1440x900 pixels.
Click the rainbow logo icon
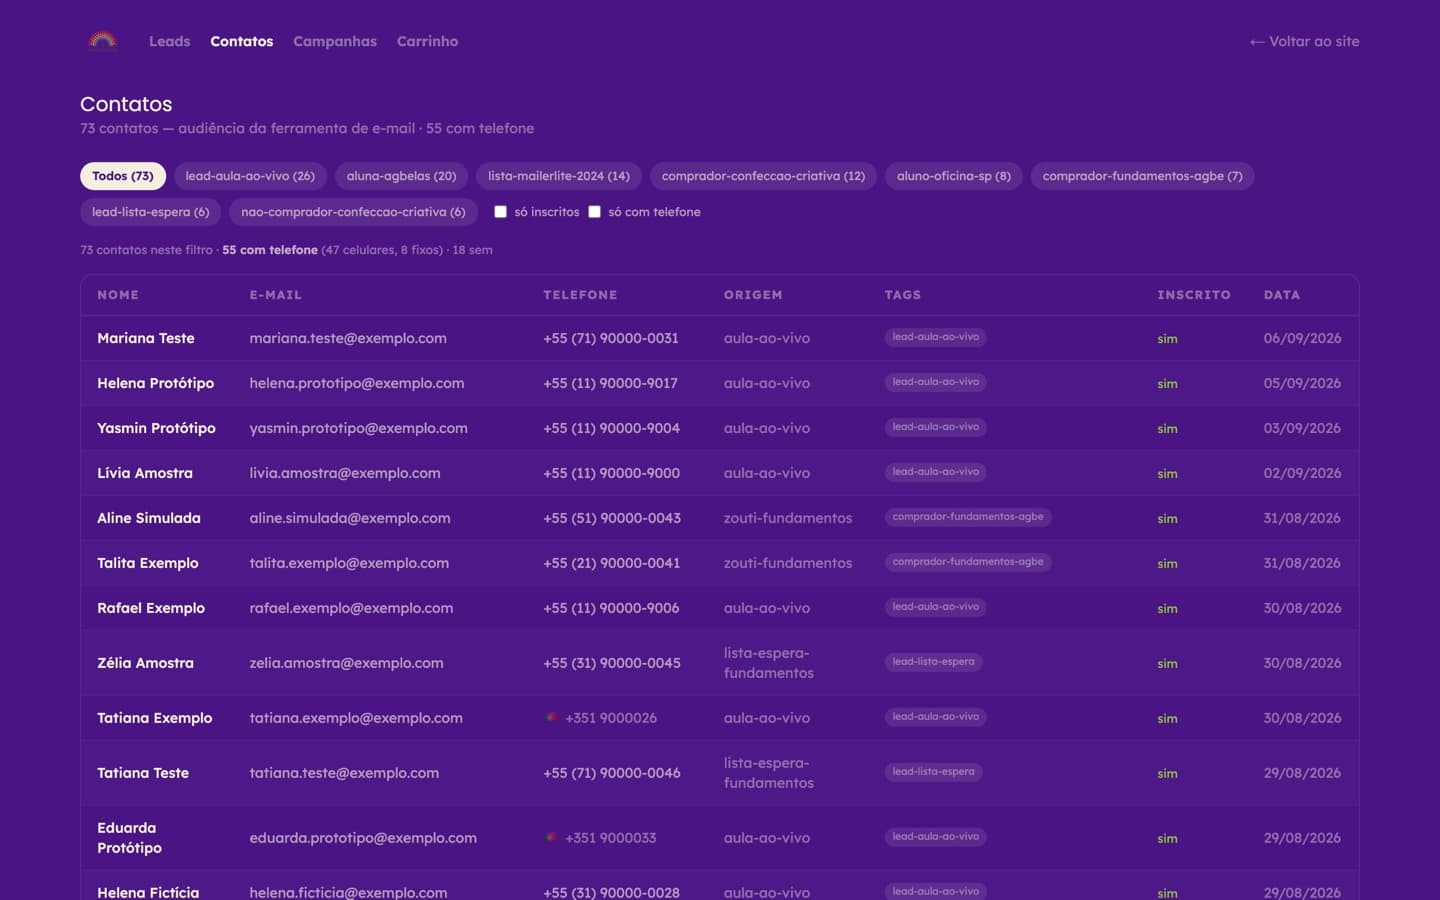(102, 41)
